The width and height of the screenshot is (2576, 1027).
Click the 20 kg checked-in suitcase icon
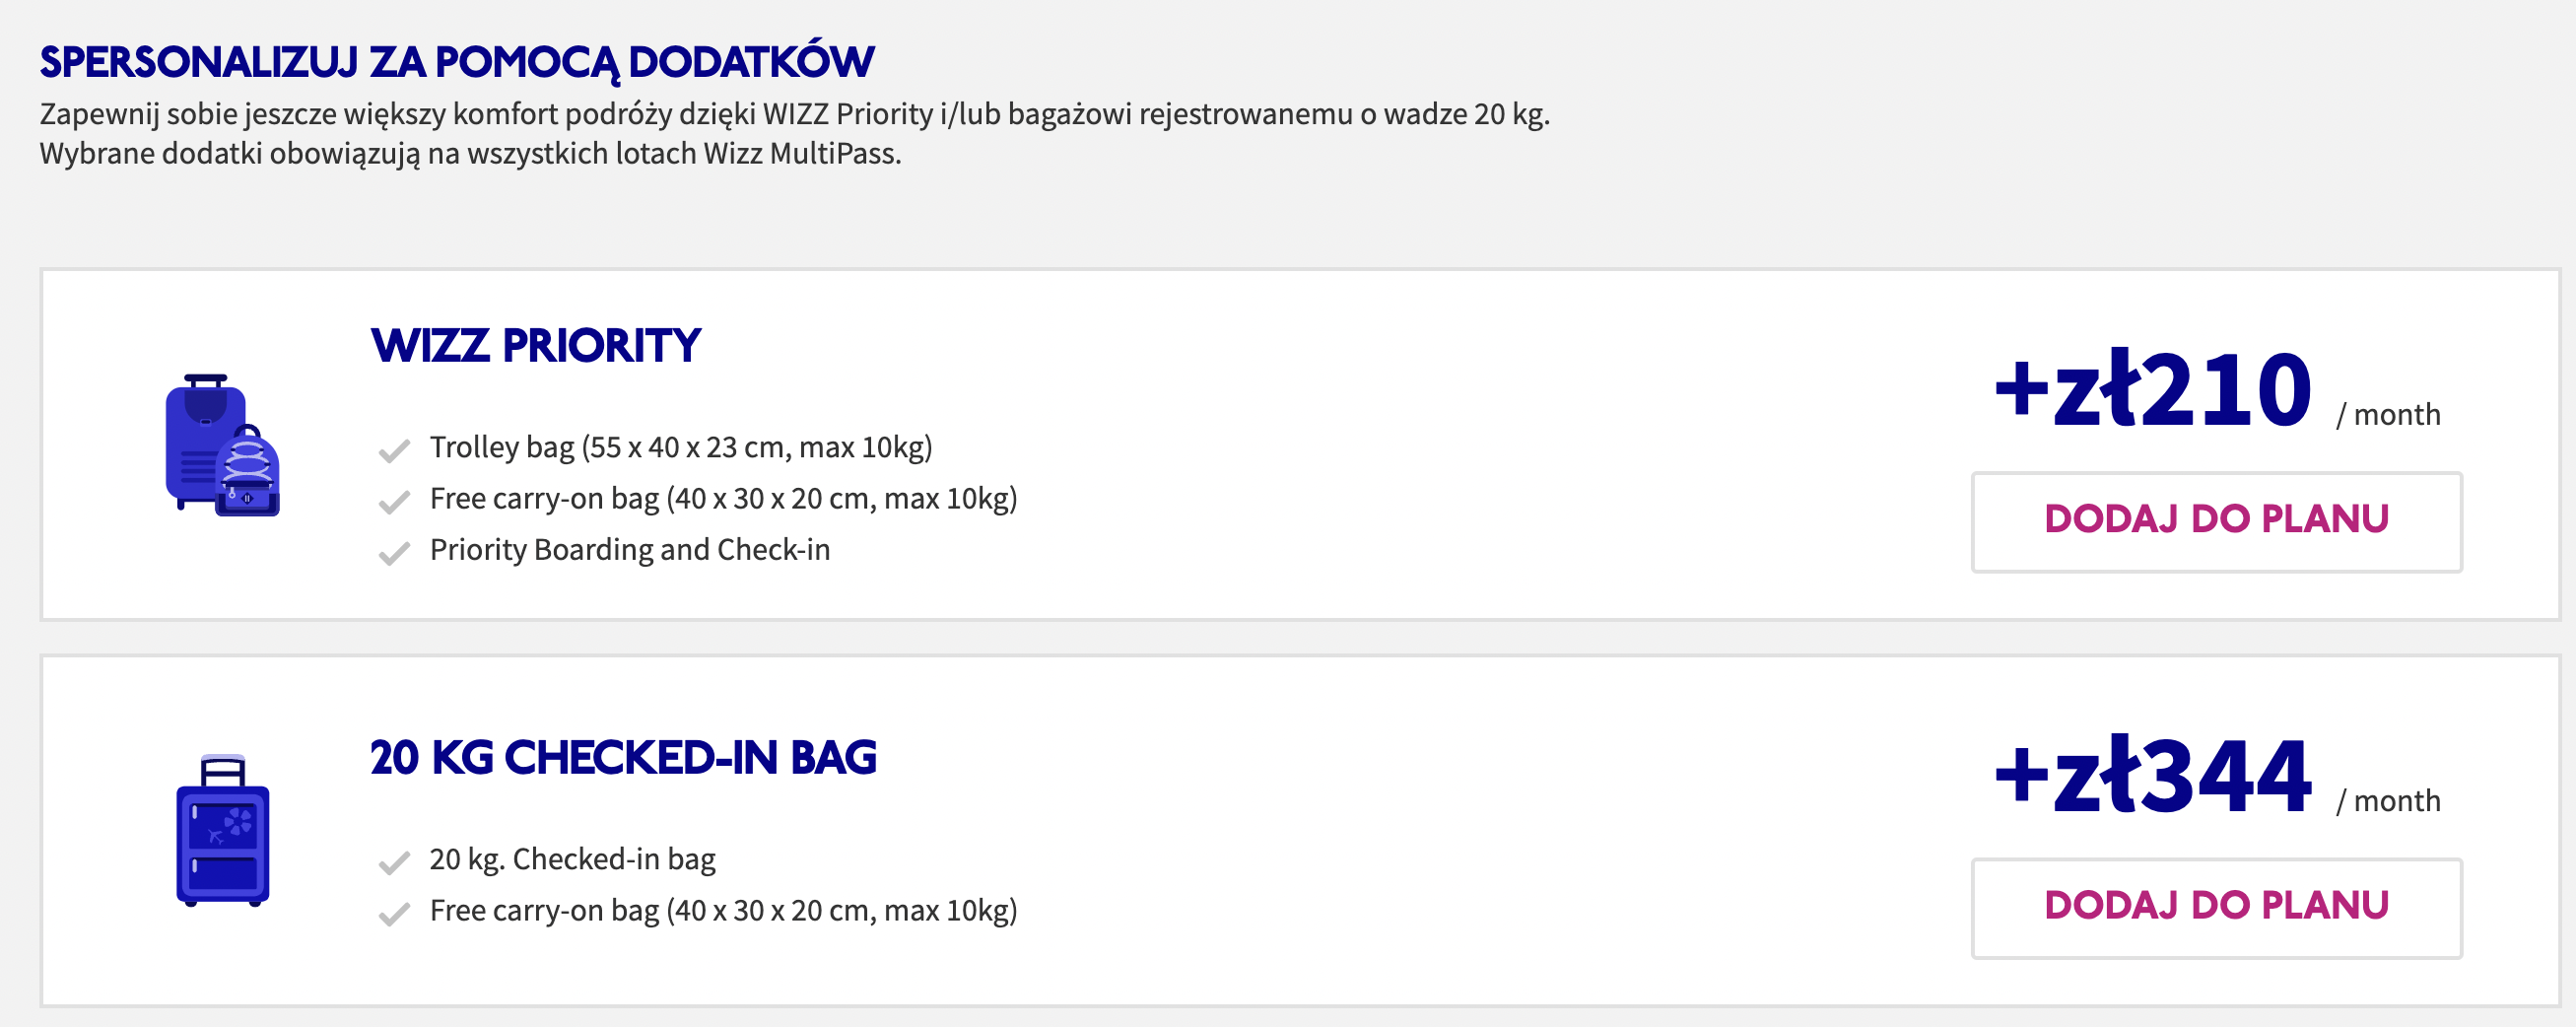222,831
